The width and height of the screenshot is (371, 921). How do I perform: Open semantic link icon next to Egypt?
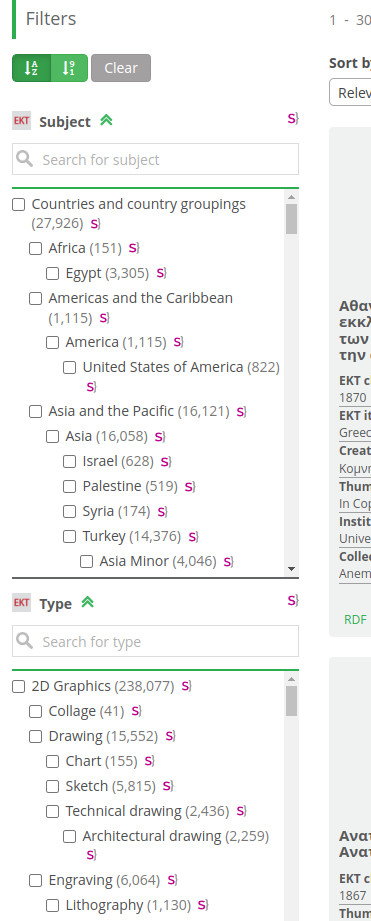click(161, 273)
